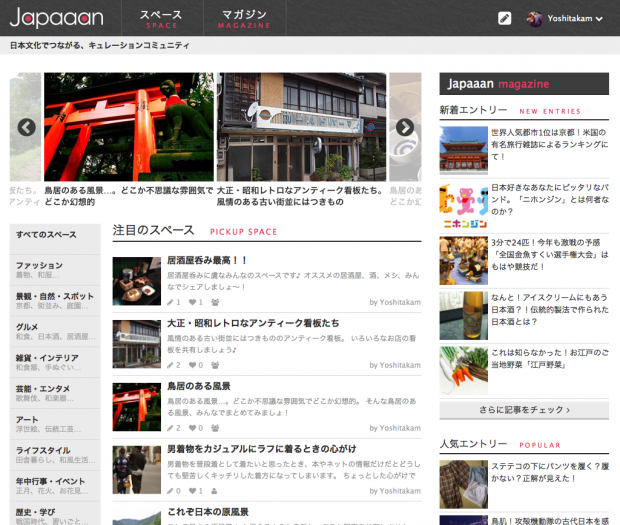Click Kyoto shrine article thumbnail
This screenshot has height=525, width=620.
[463, 150]
